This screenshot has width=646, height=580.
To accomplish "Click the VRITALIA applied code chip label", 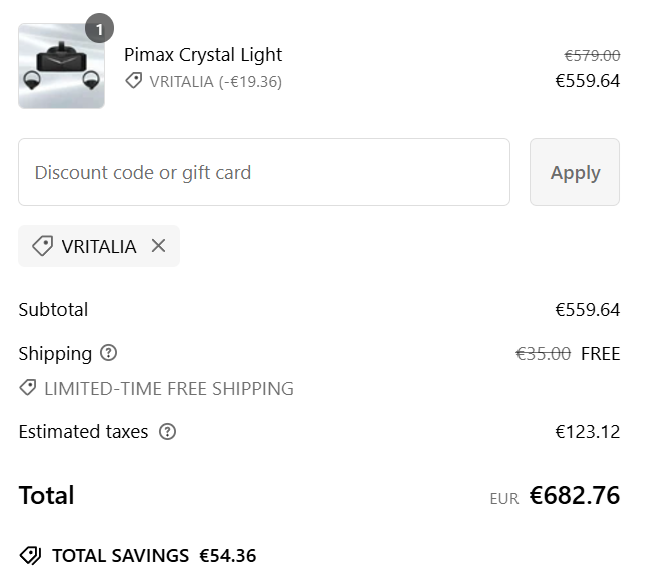I will (x=99, y=247).
